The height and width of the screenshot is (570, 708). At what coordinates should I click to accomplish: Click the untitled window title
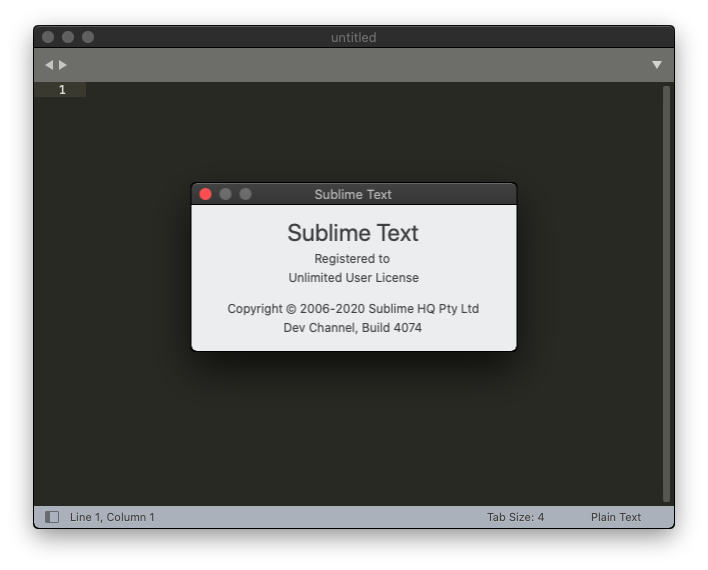(354, 37)
